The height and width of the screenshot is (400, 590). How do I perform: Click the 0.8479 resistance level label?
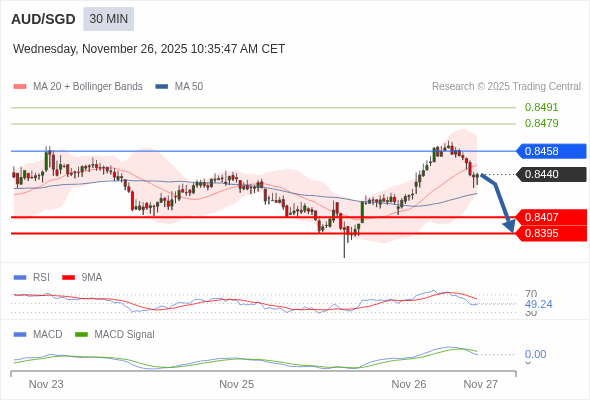click(x=541, y=123)
